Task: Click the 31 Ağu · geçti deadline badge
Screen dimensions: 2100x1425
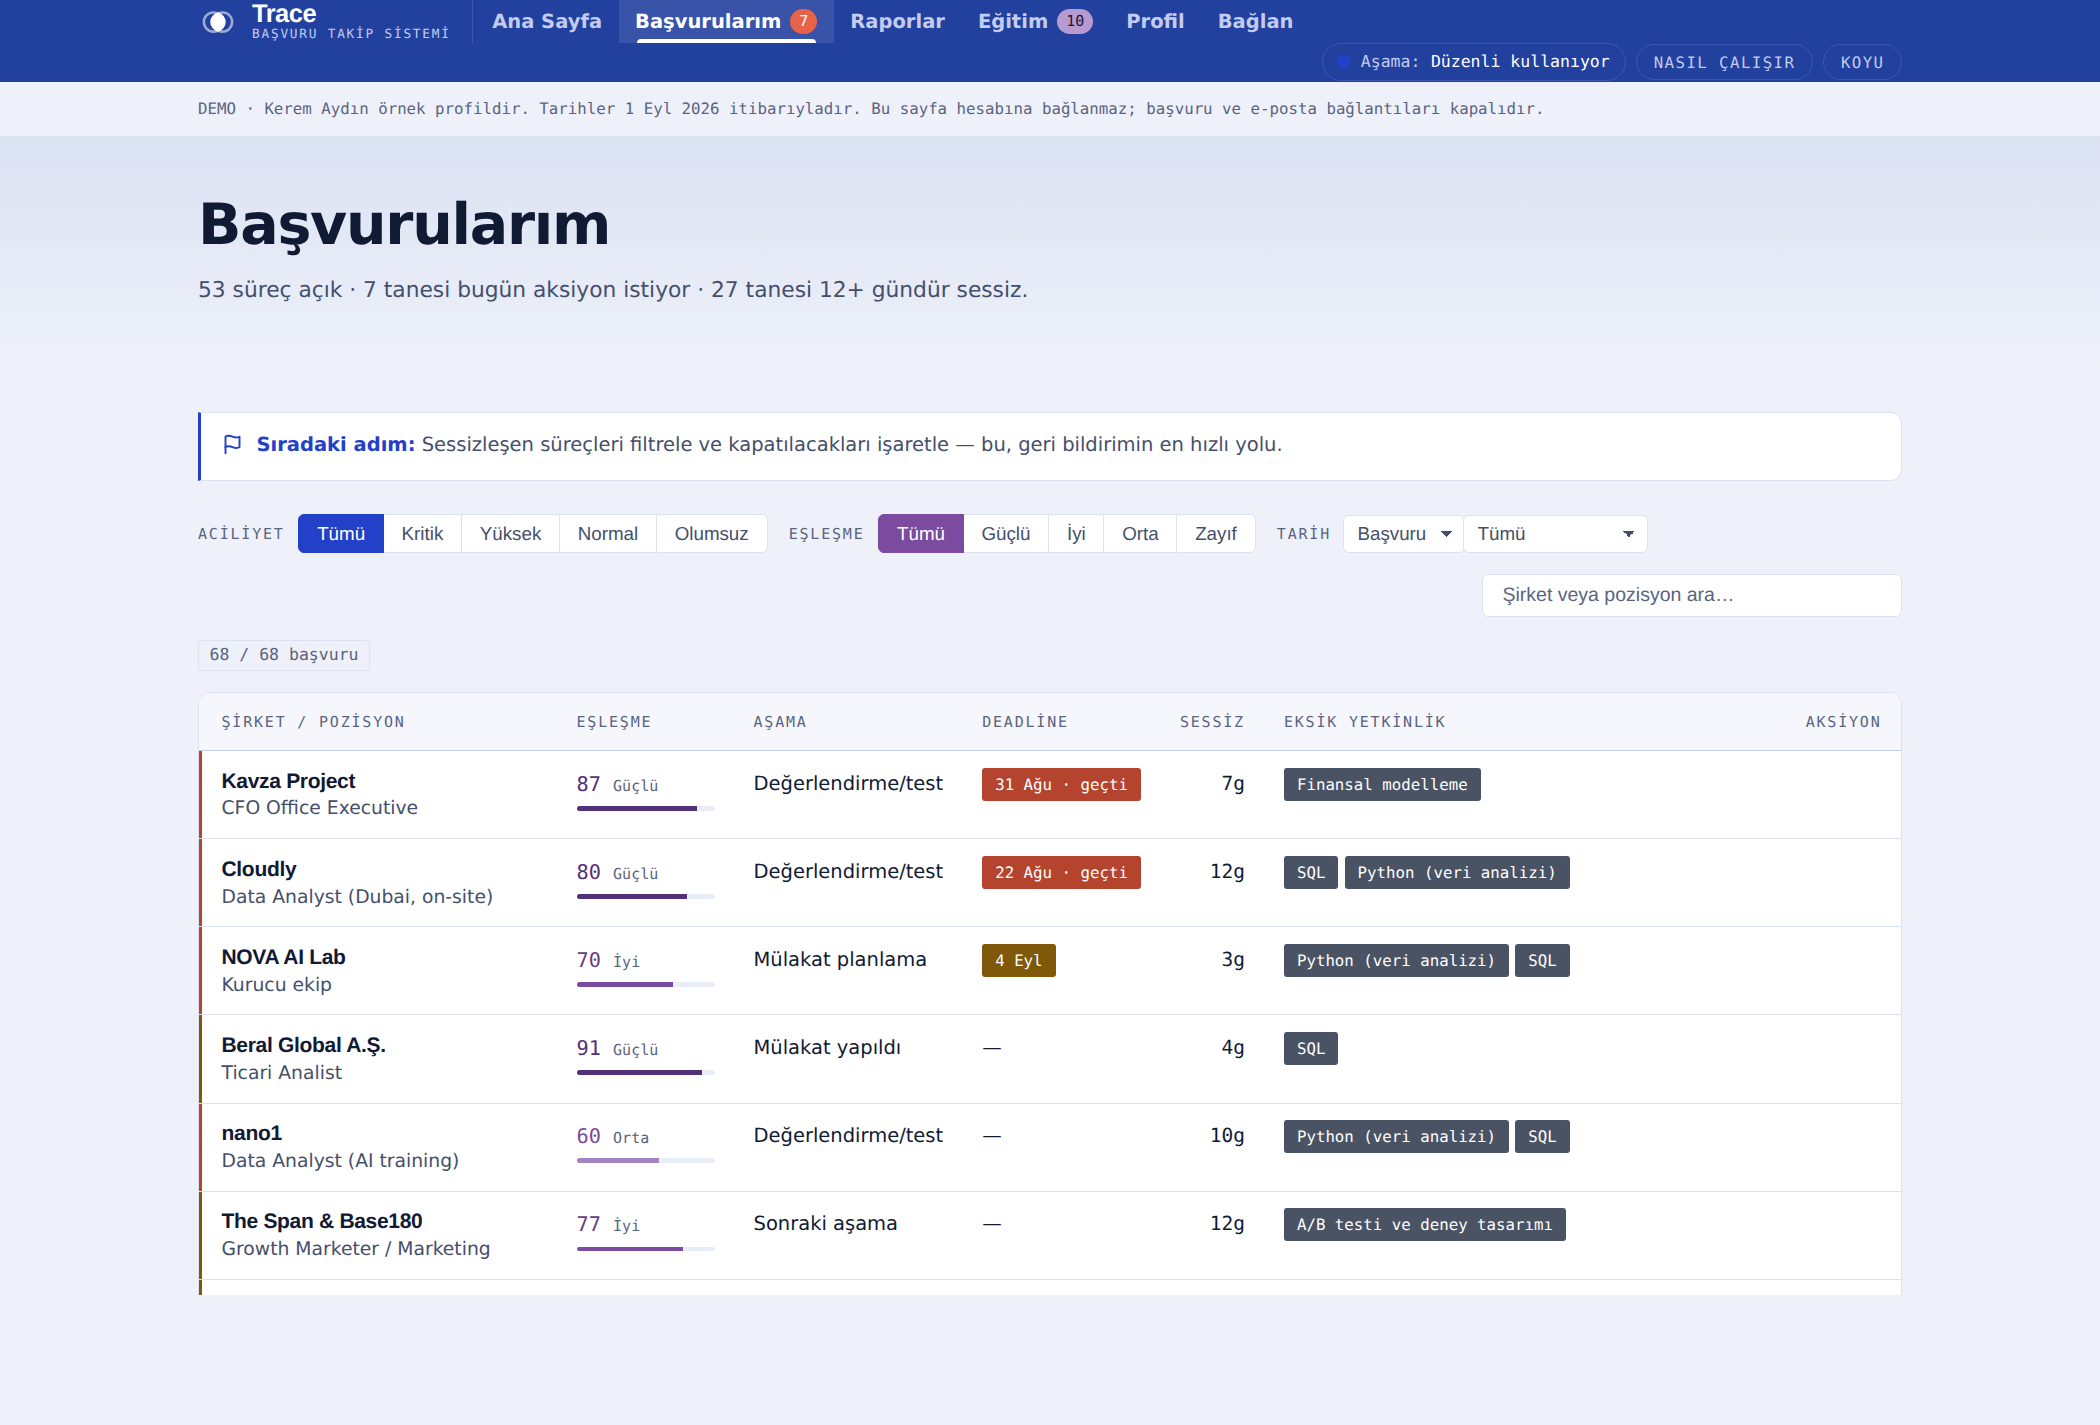Action: [x=1061, y=785]
